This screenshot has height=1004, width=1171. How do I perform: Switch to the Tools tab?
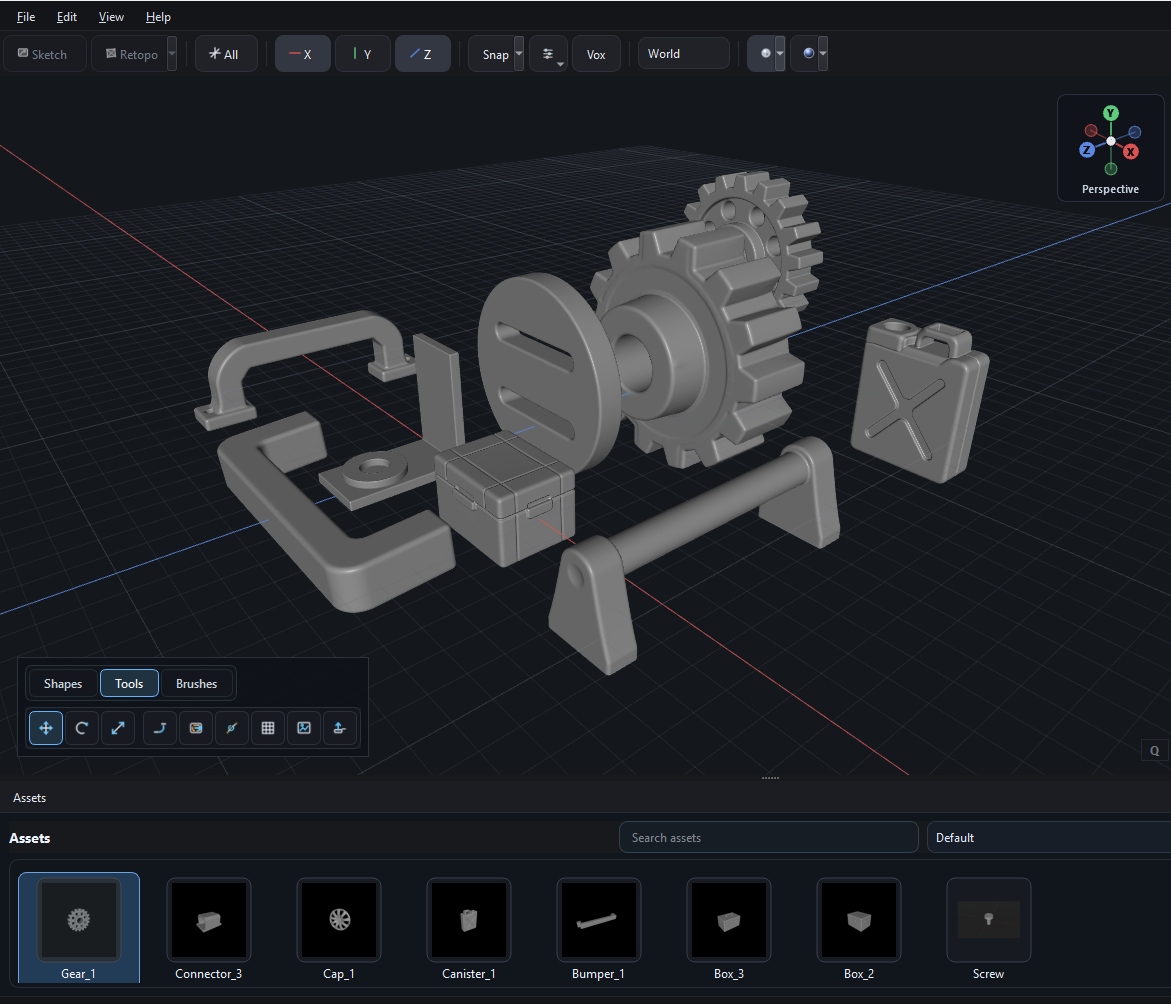tap(129, 684)
